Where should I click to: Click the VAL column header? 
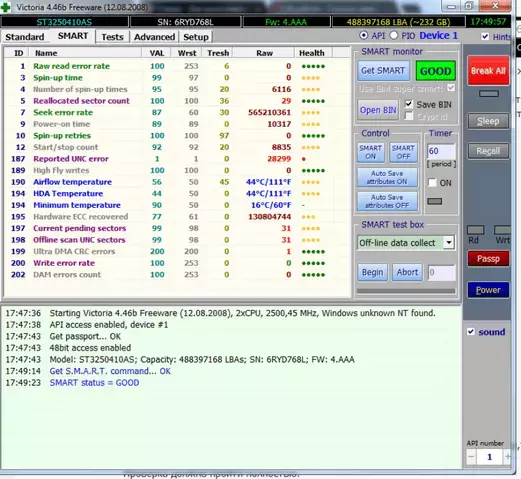click(x=157, y=53)
